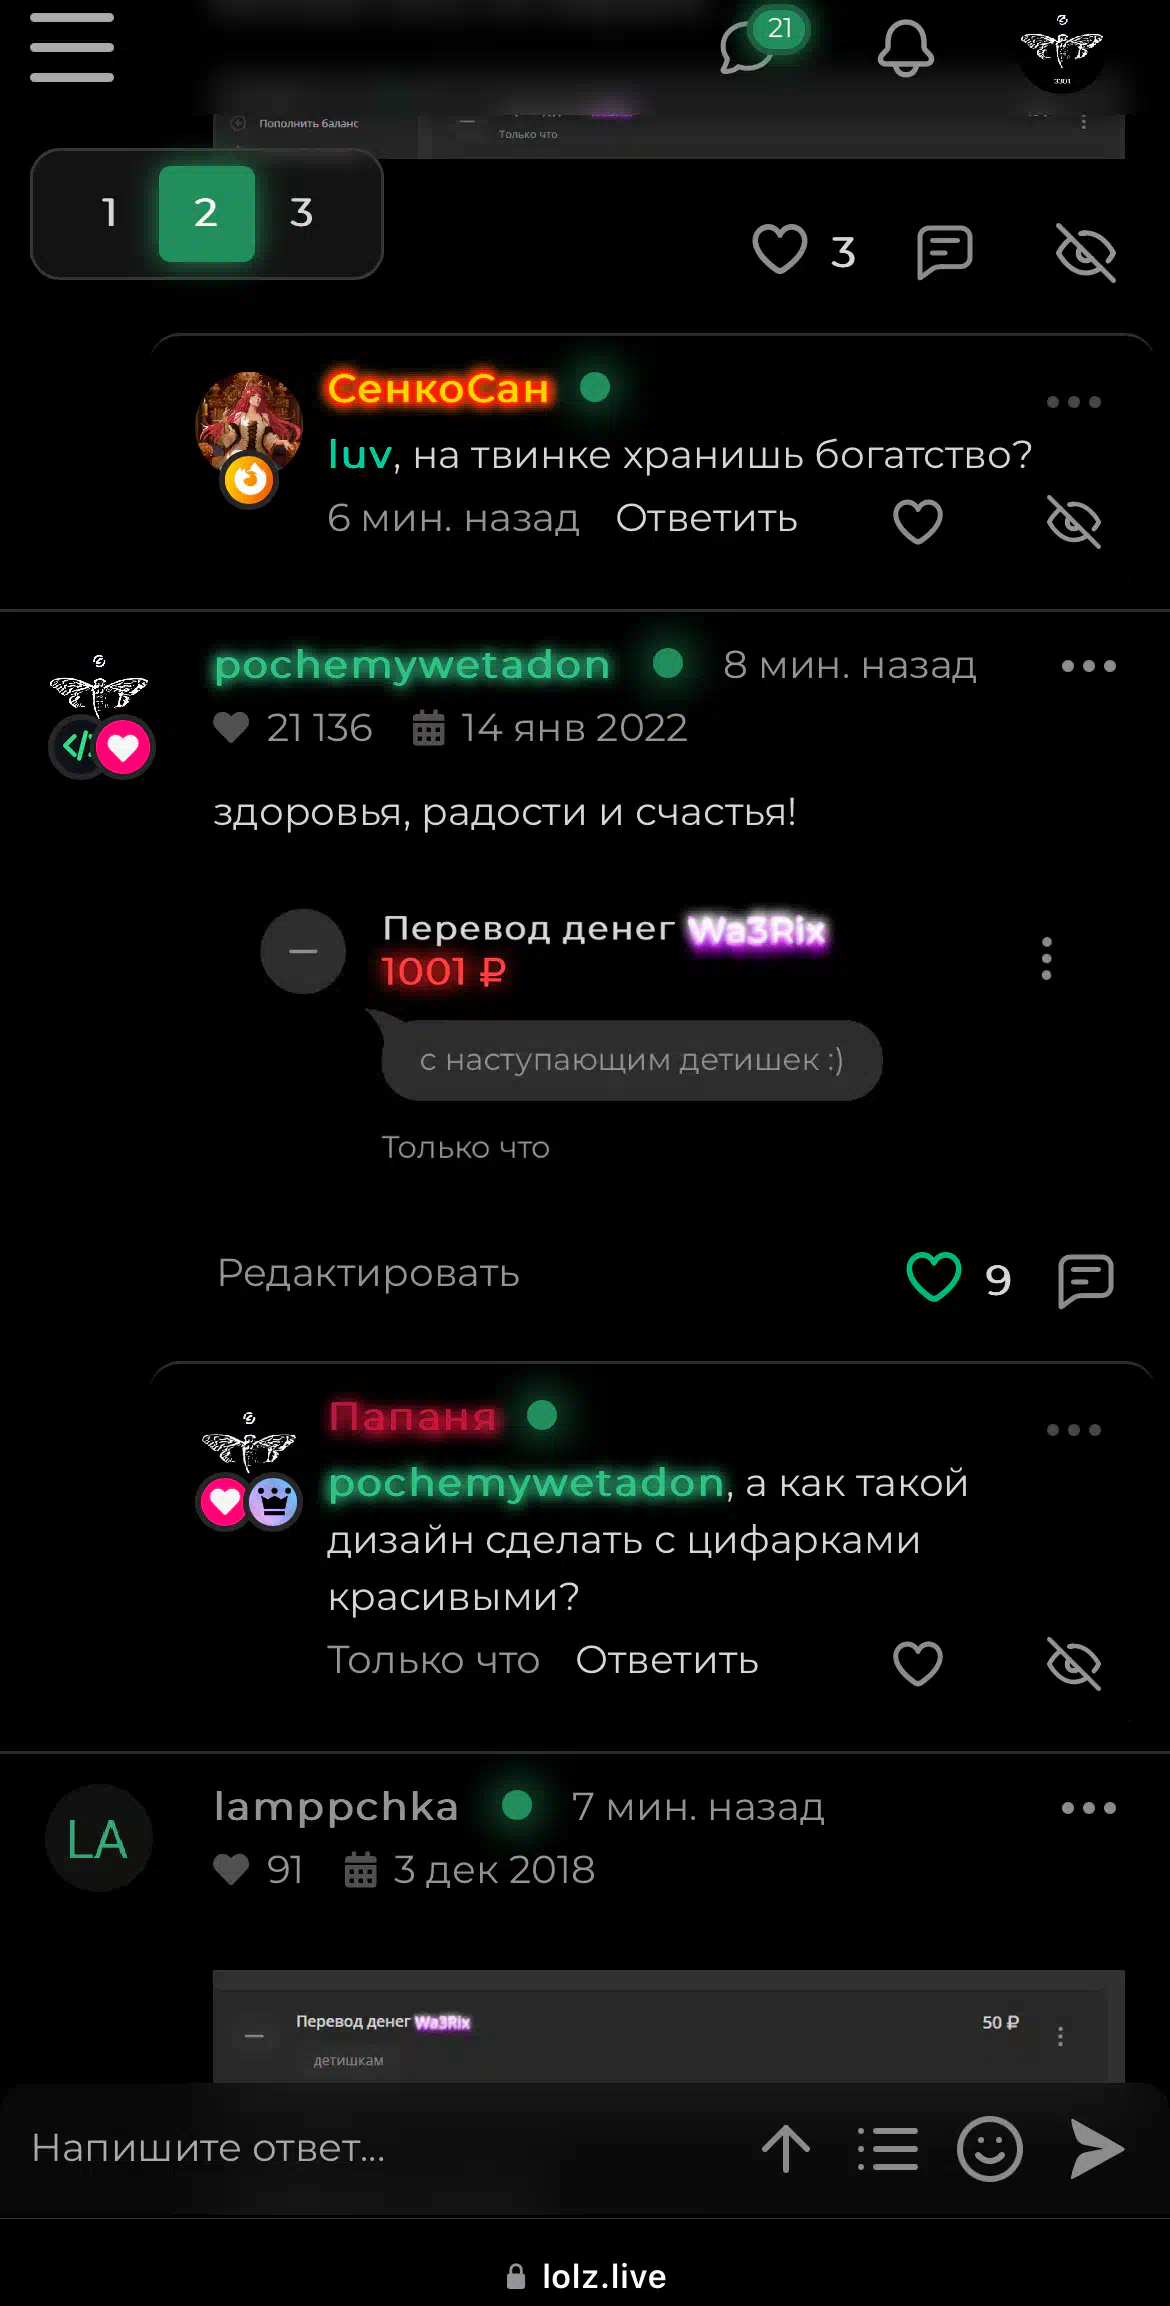Go to page 3 of thread
1170x2306 pixels.
[x=302, y=213]
